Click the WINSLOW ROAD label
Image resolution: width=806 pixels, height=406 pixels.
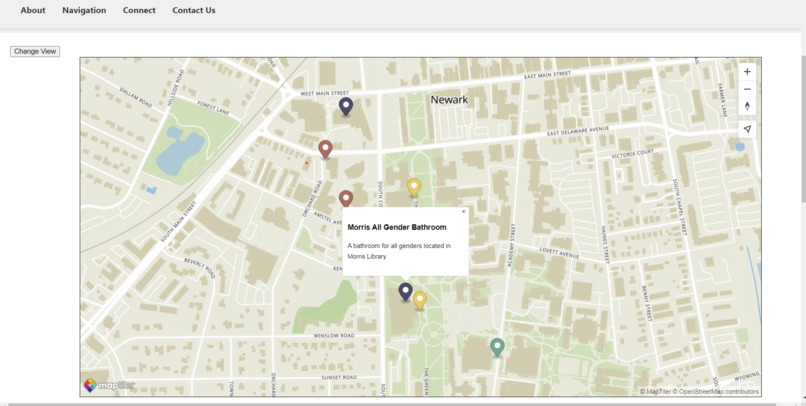(334, 336)
